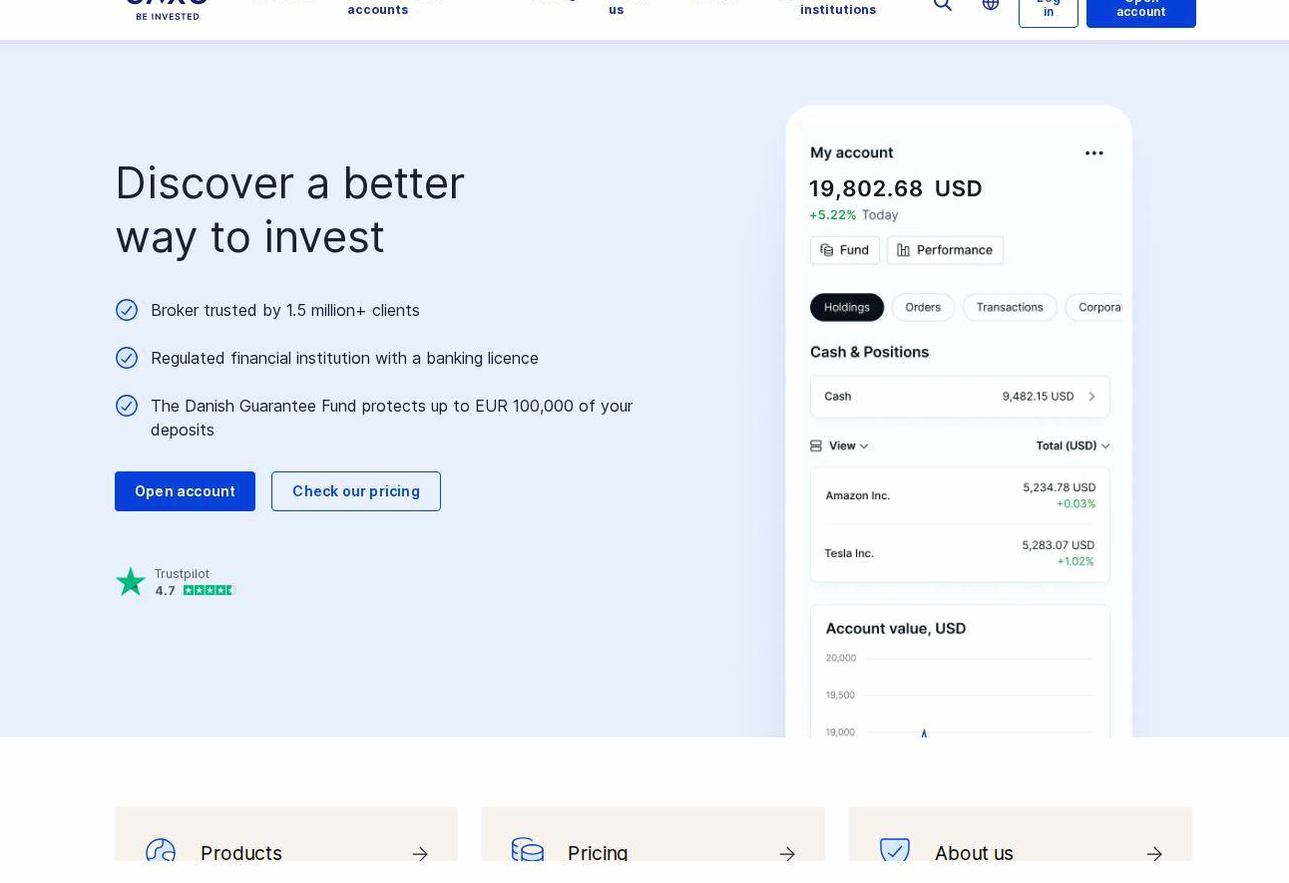Click the arrow on the Products card
This screenshot has width=1289, height=883.
pyautogui.click(x=420, y=854)
